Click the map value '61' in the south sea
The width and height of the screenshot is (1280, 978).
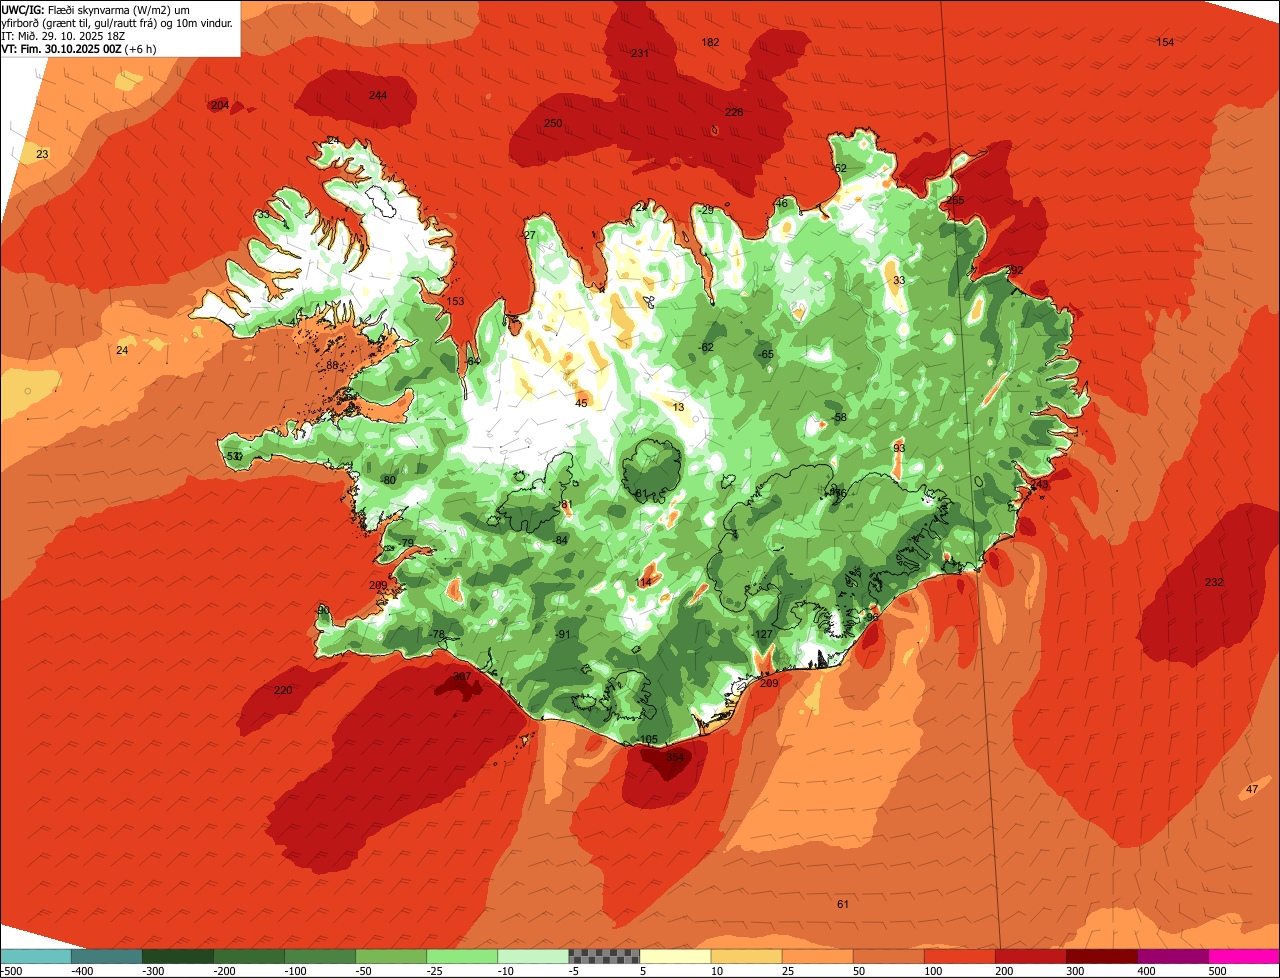tap(843, 904)
